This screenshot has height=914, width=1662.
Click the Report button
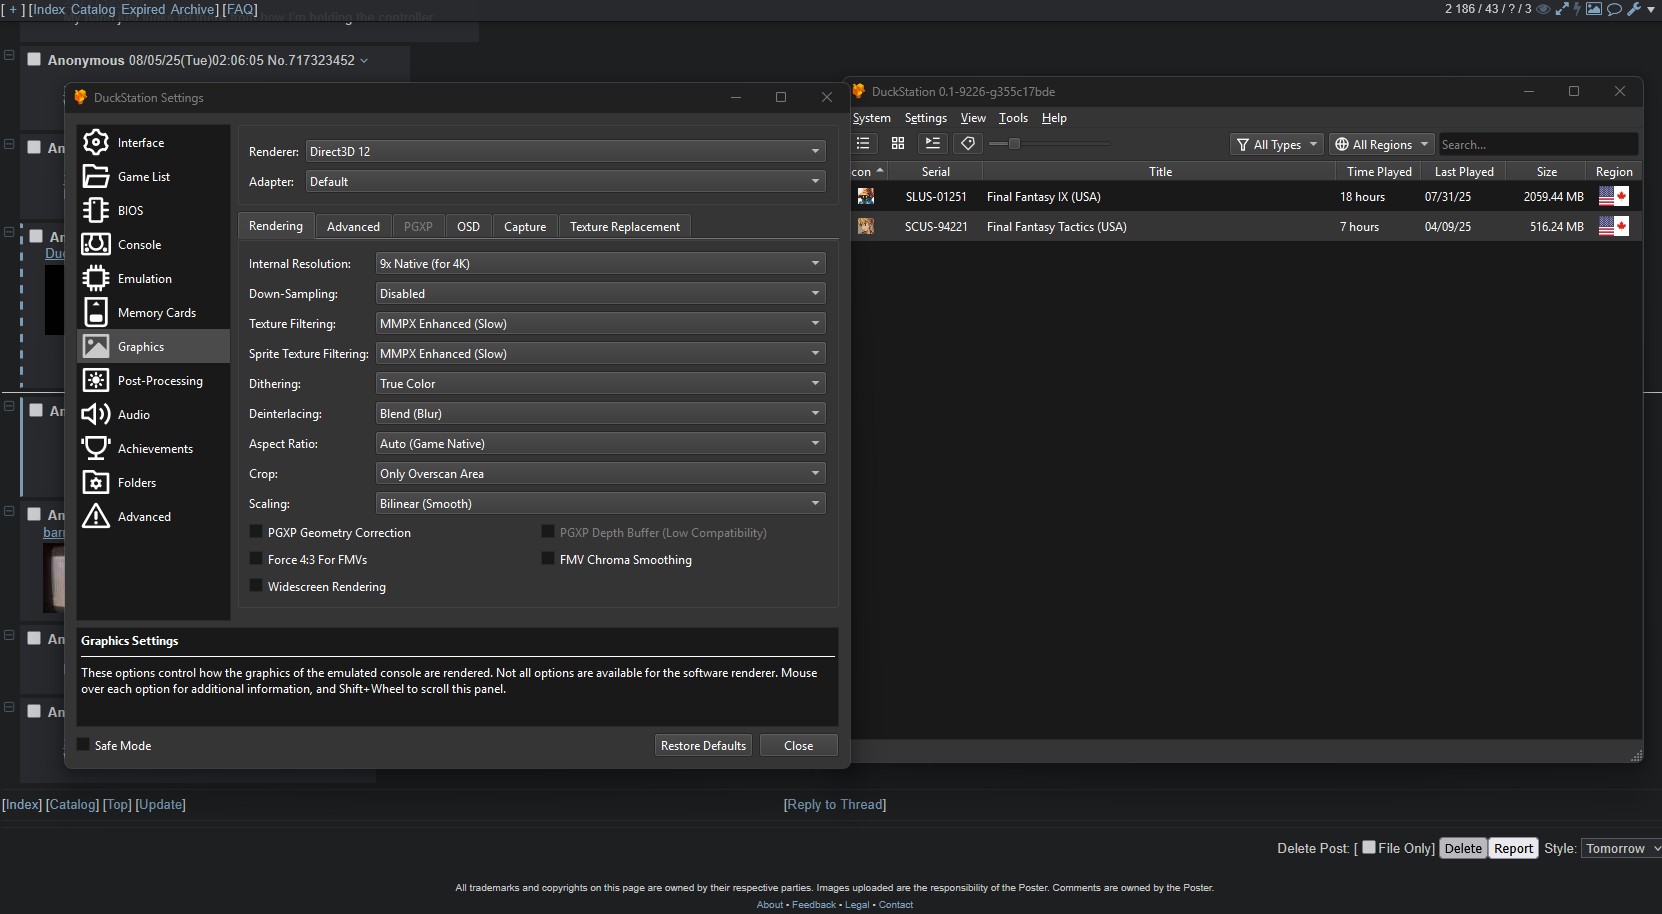1513,848
